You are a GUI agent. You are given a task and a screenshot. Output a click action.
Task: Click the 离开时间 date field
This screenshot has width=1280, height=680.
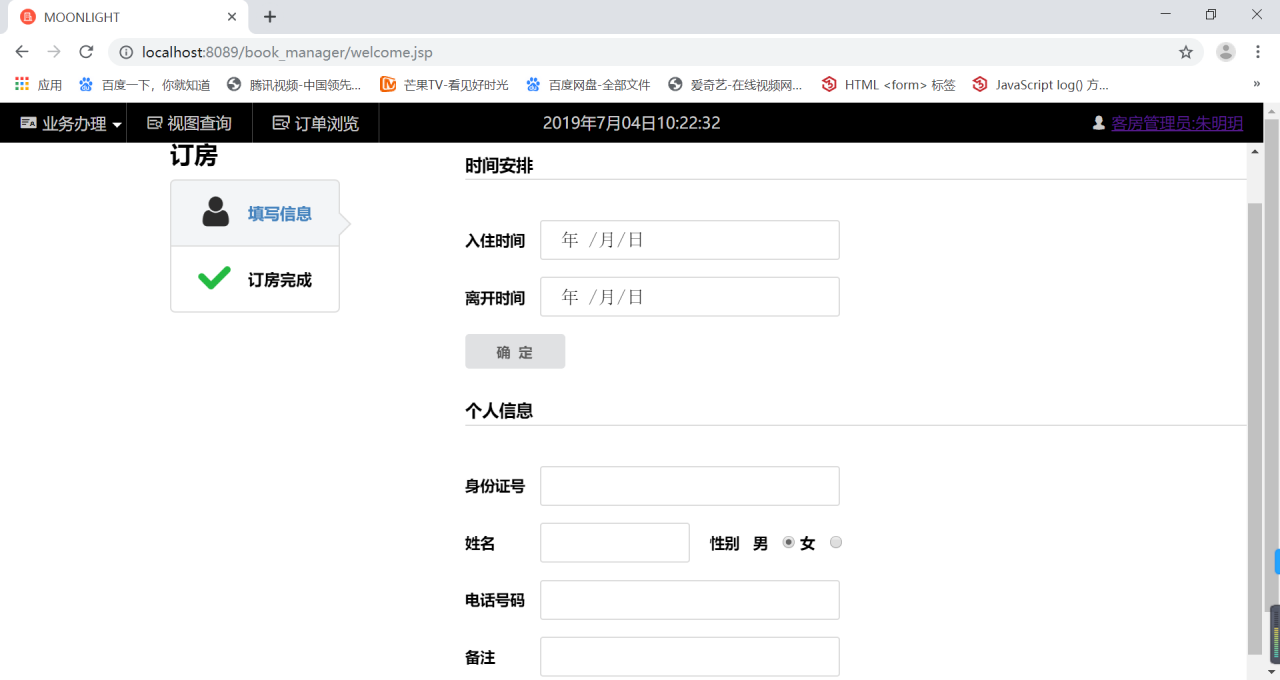pos(690,297)
